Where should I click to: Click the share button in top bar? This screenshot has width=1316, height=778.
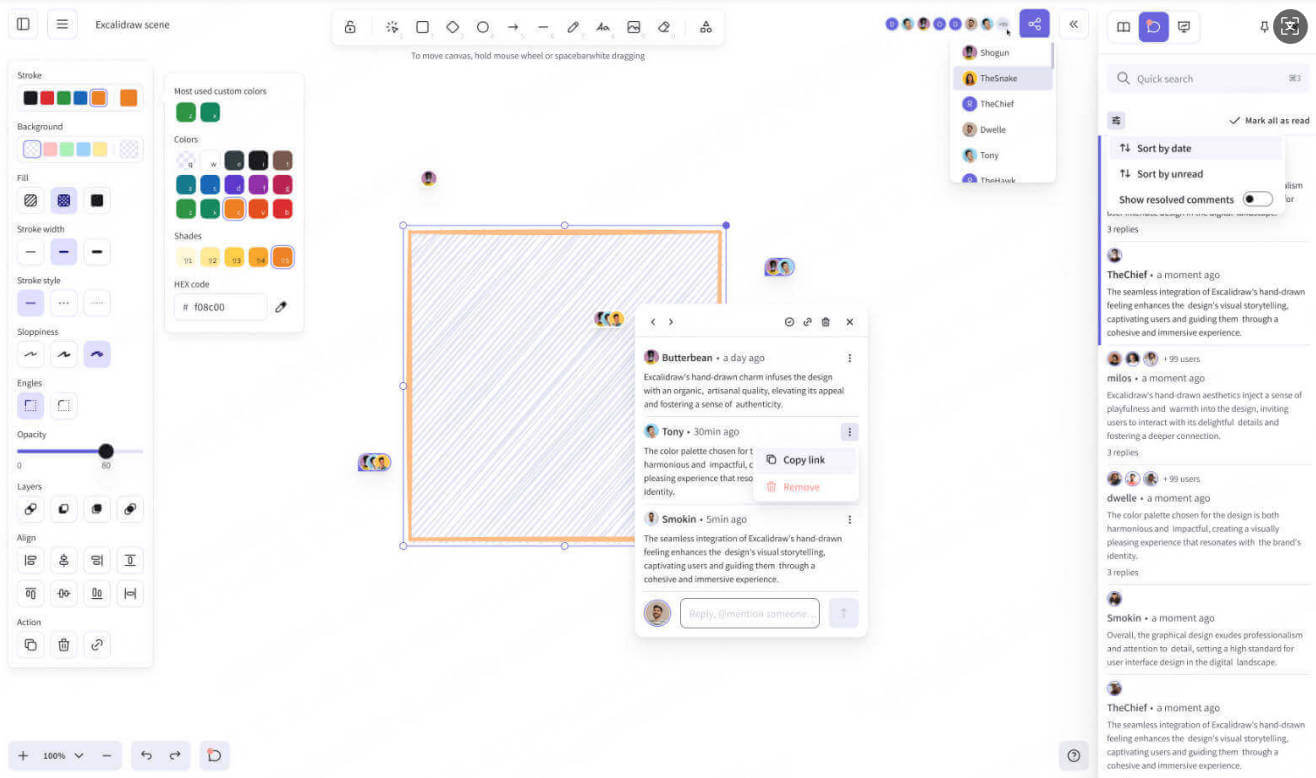click(x=1034, y=24)
